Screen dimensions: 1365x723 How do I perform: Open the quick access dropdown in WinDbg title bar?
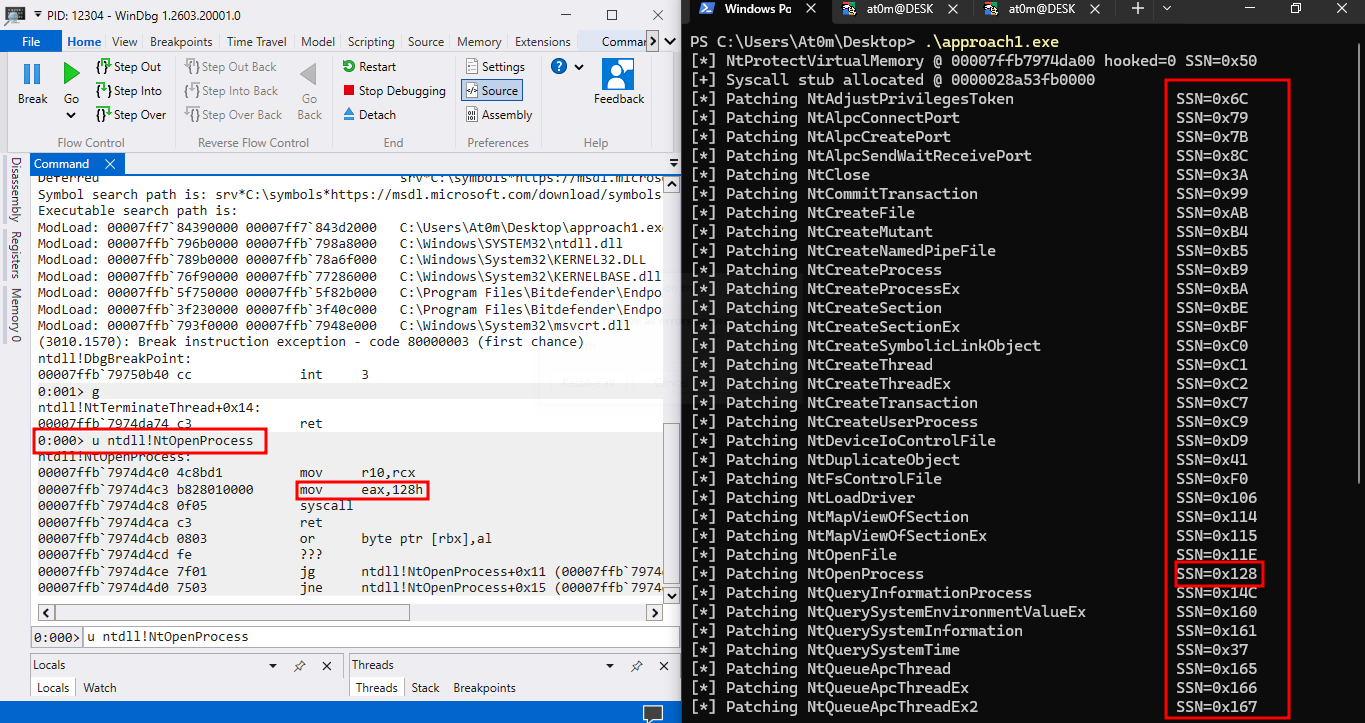click(x=37, y=16)
